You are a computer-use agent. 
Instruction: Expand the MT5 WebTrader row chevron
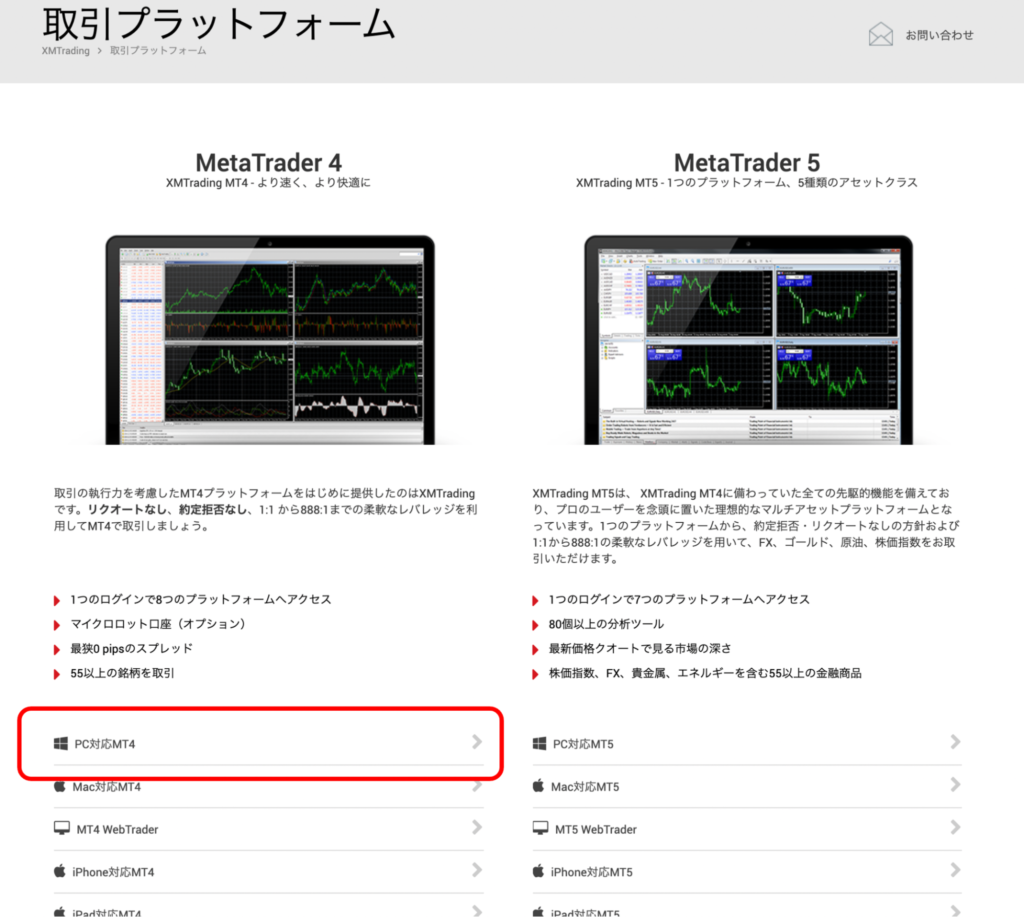955,828
